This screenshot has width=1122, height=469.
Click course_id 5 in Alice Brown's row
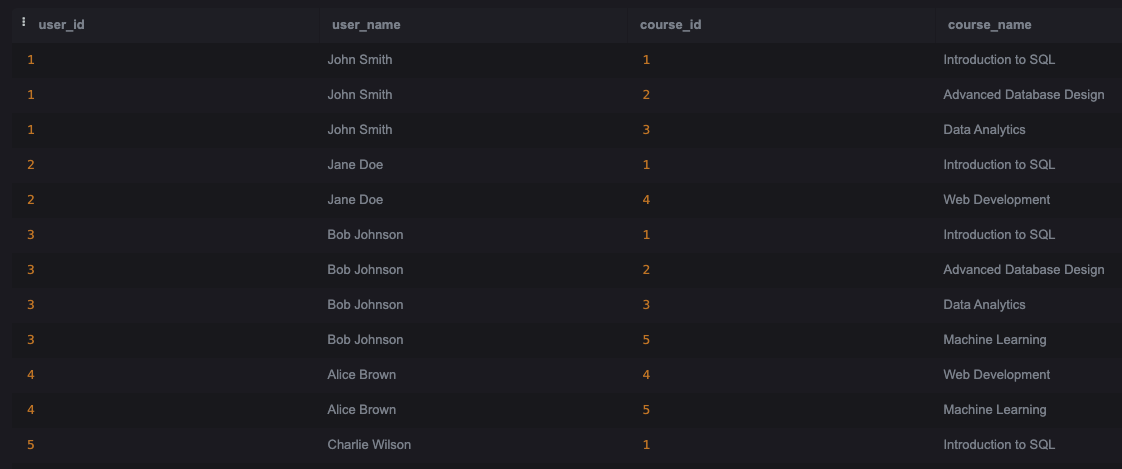(646, 409)
